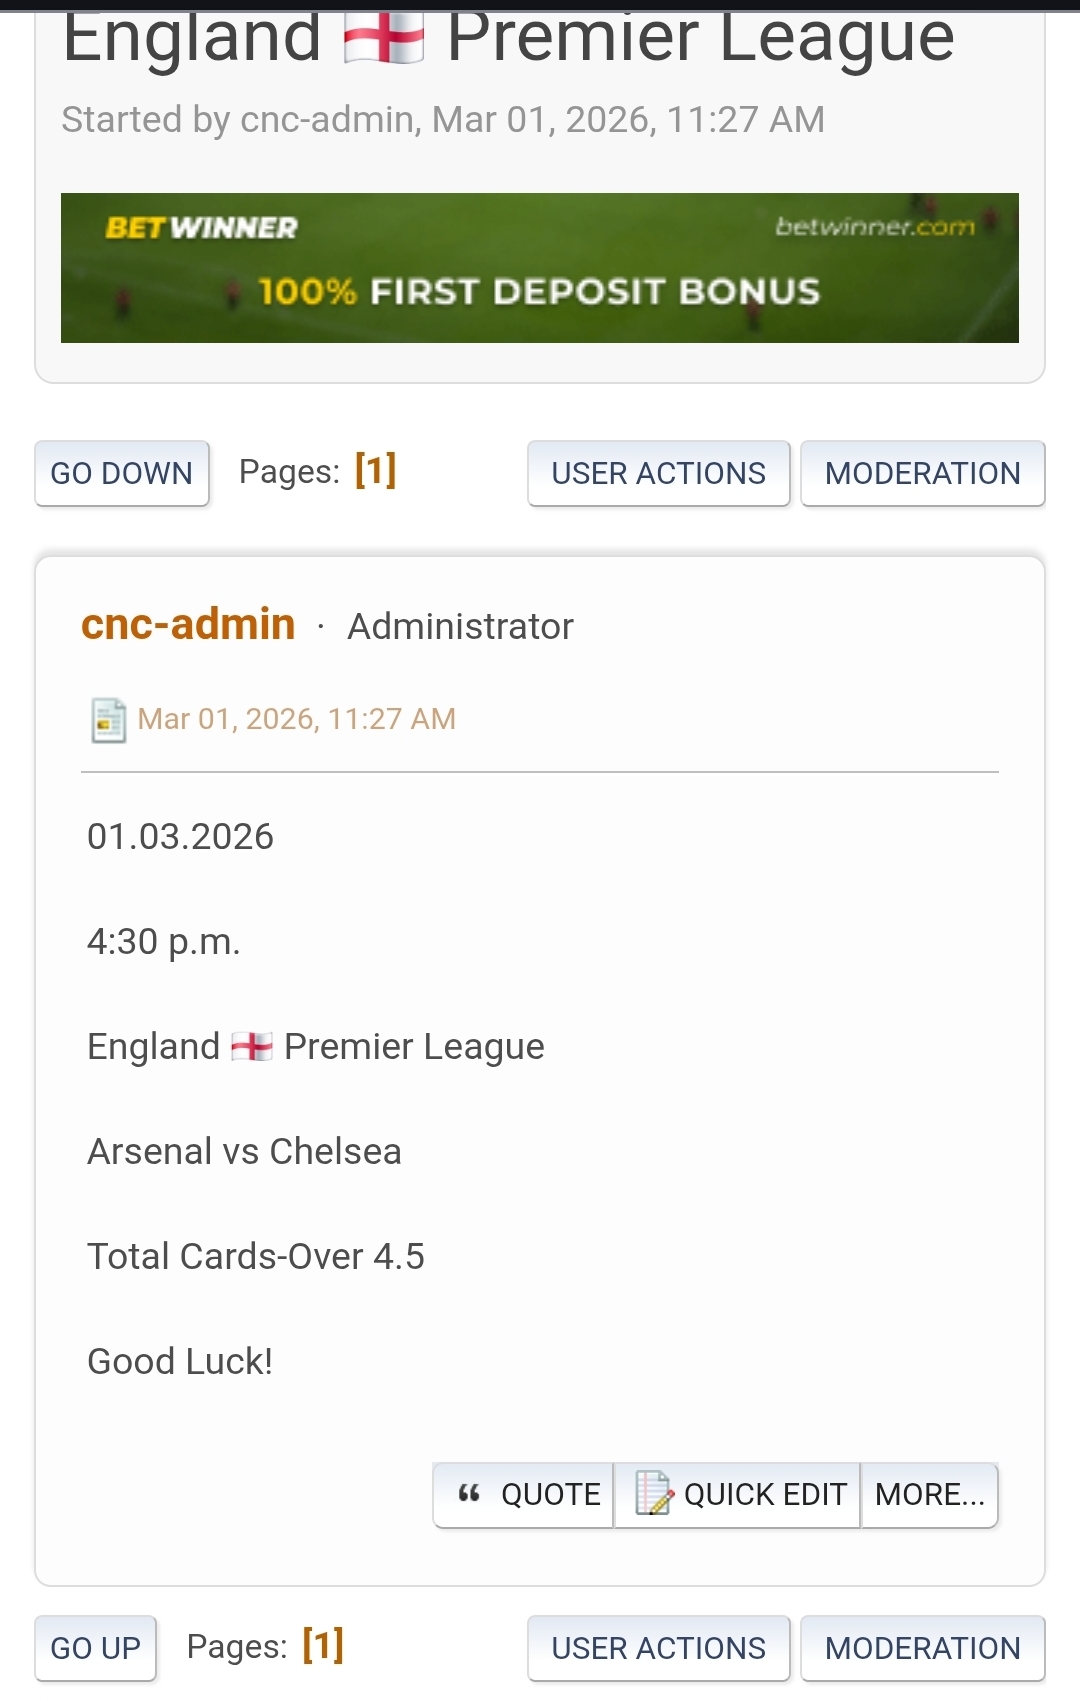The image size is (1080, 1701).
Task: Click the post timestamp Mar 01, 2026 link
Action: (x=296, y=719)
